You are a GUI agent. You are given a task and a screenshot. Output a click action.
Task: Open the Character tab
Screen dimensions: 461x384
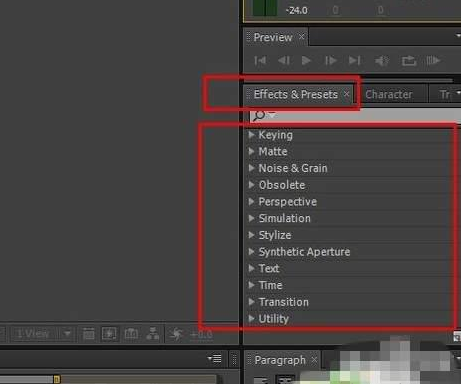pos(389,94)
